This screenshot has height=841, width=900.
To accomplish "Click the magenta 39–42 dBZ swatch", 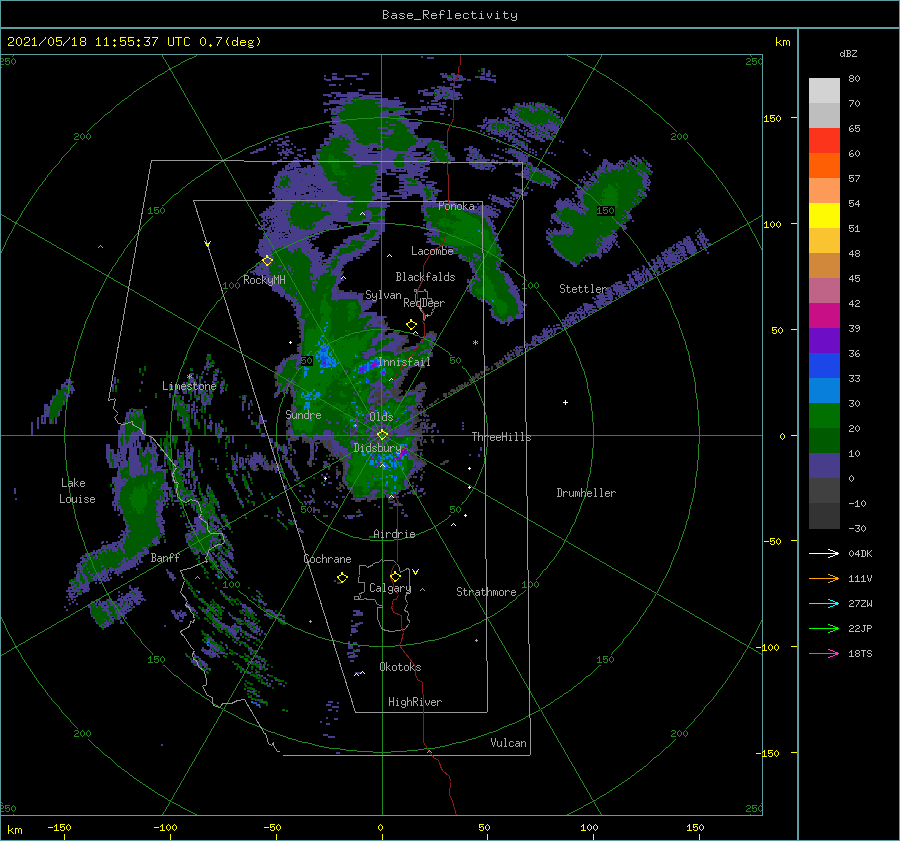I will 824,316.
